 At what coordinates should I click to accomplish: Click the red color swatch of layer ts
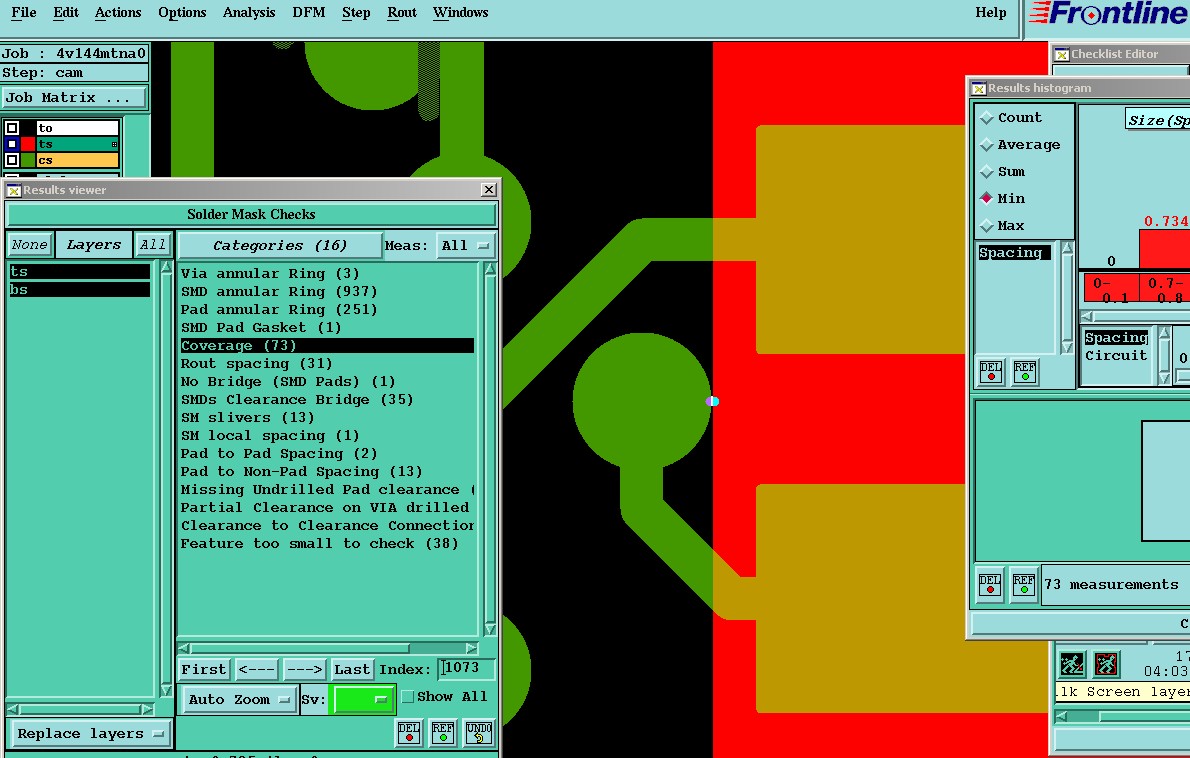coord(28,144)
